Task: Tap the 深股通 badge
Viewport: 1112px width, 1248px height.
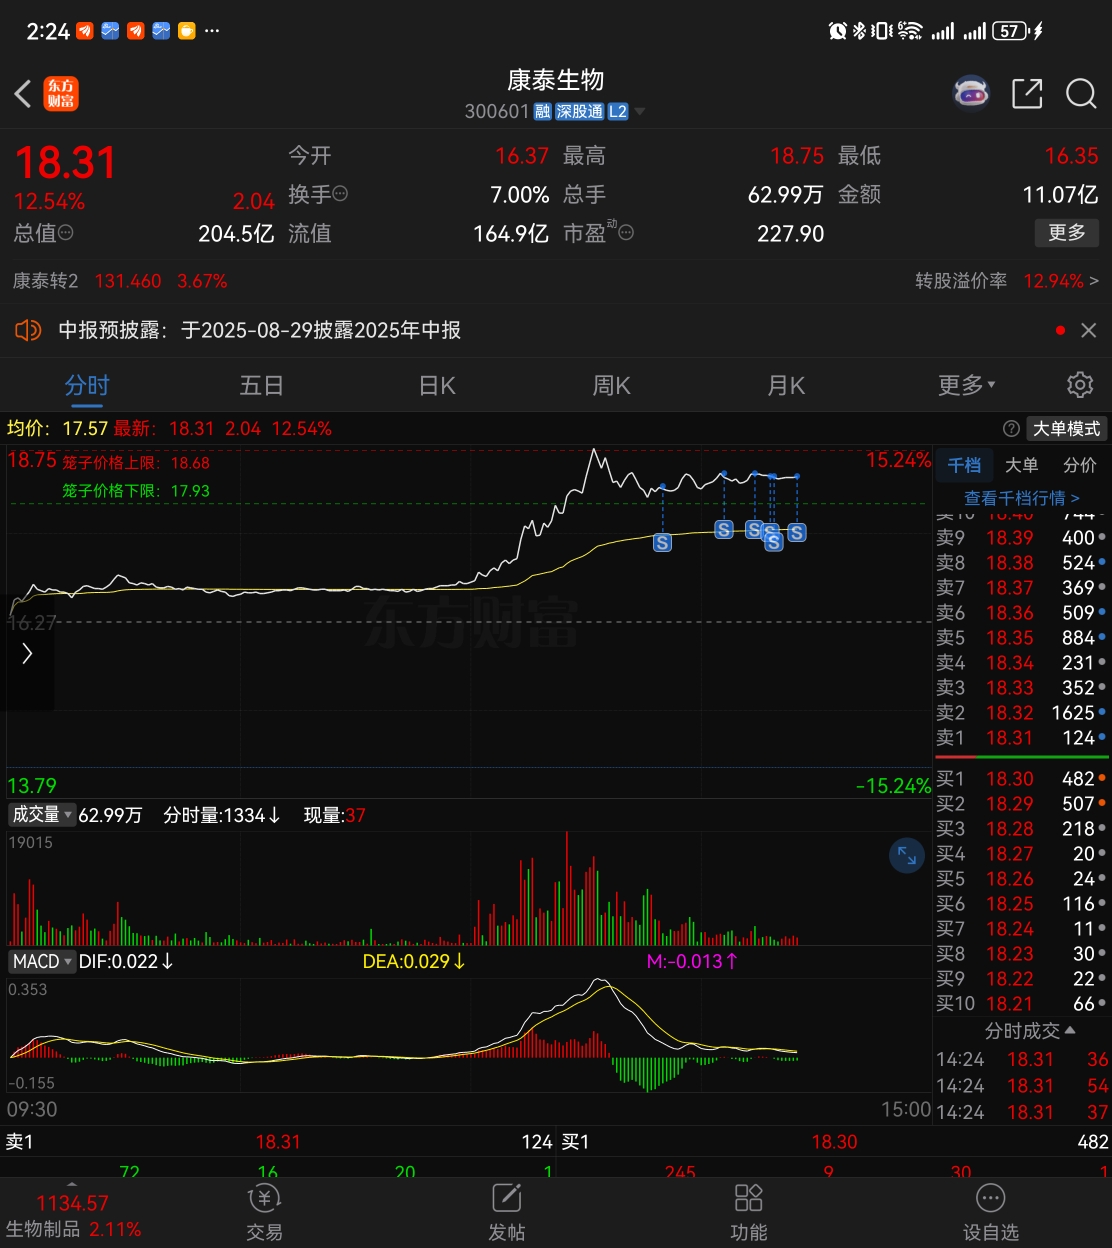Action: [x=580, y=112]
